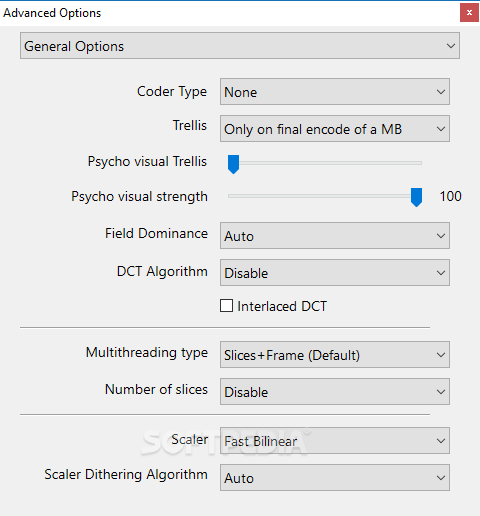The width and height of the screenshot is (480, 516).
Task: Expand the Number of slices dropdown
Action: pos(335,392)
